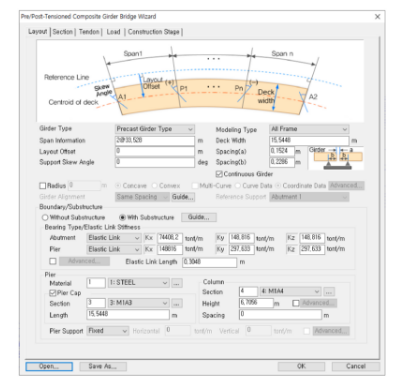Toggle Continuous Girder checkbox
The width and height of the screenshot is (400, 386).
pyautogui.click(x=219, y=174)
